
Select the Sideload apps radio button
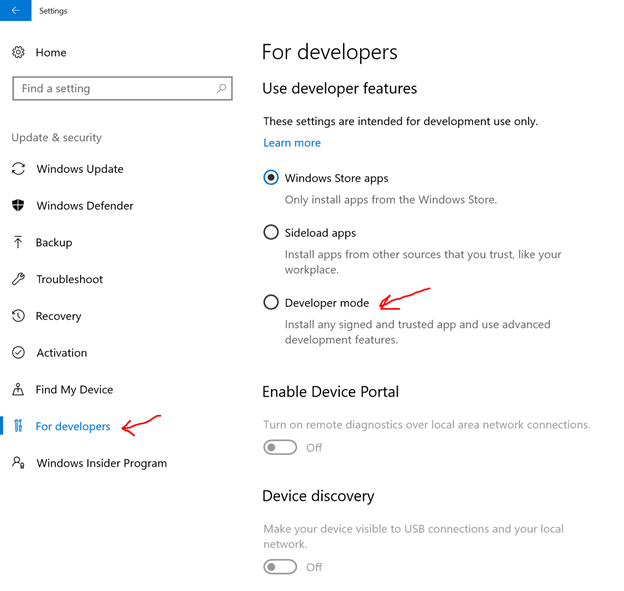(x=271, y=232)
